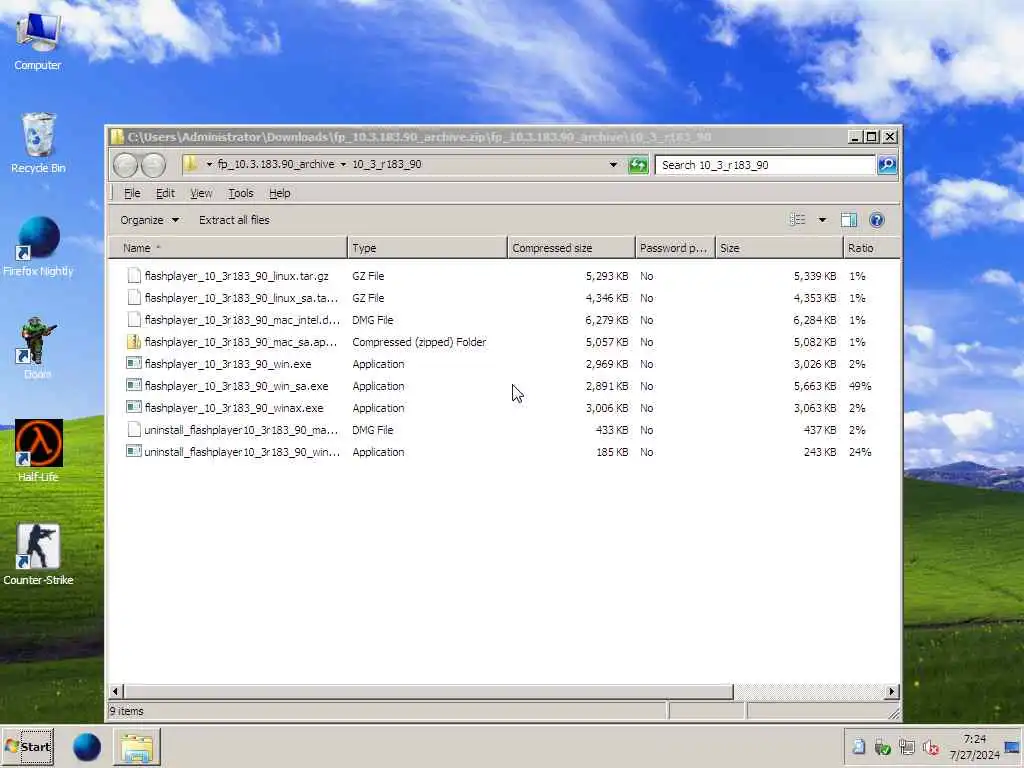
Task: Expand the Organize dropdown
Action: [x=150, y=220]
